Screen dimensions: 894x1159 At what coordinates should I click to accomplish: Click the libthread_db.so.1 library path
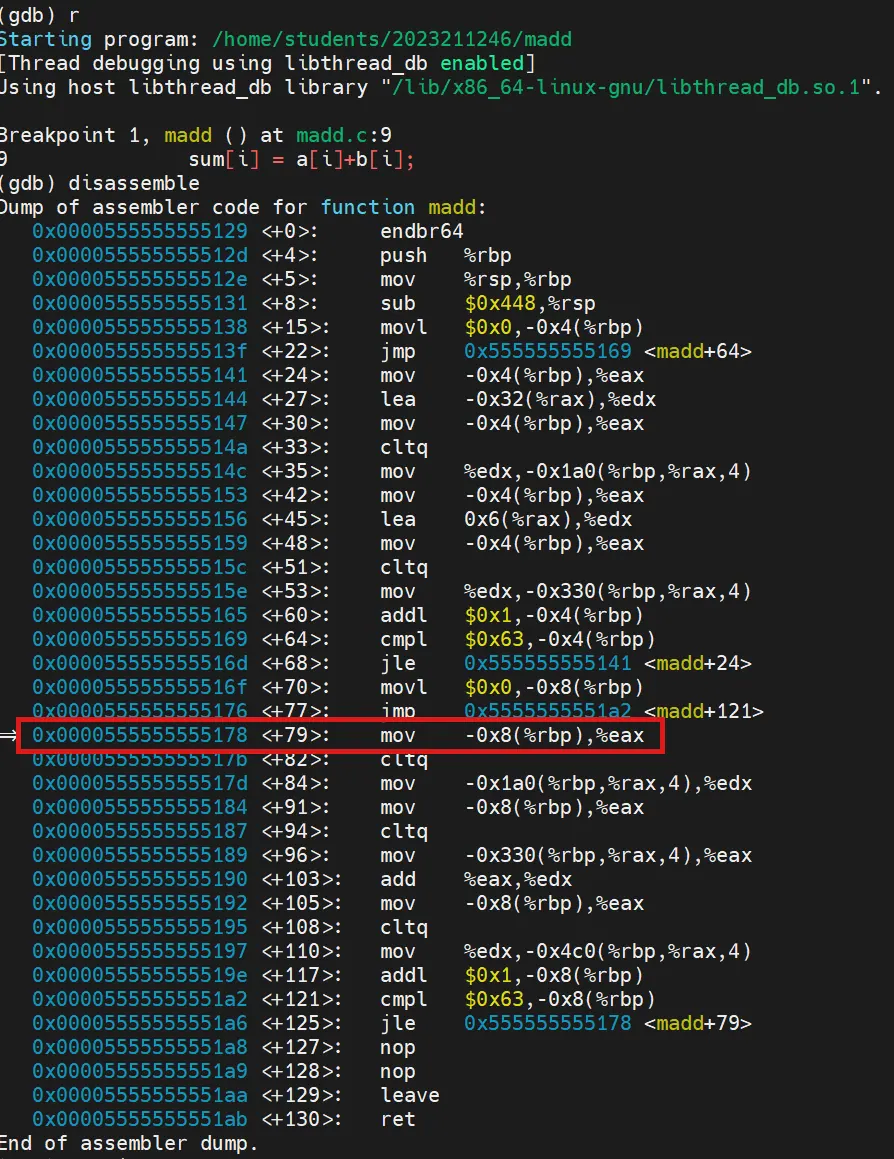[628, 87]
